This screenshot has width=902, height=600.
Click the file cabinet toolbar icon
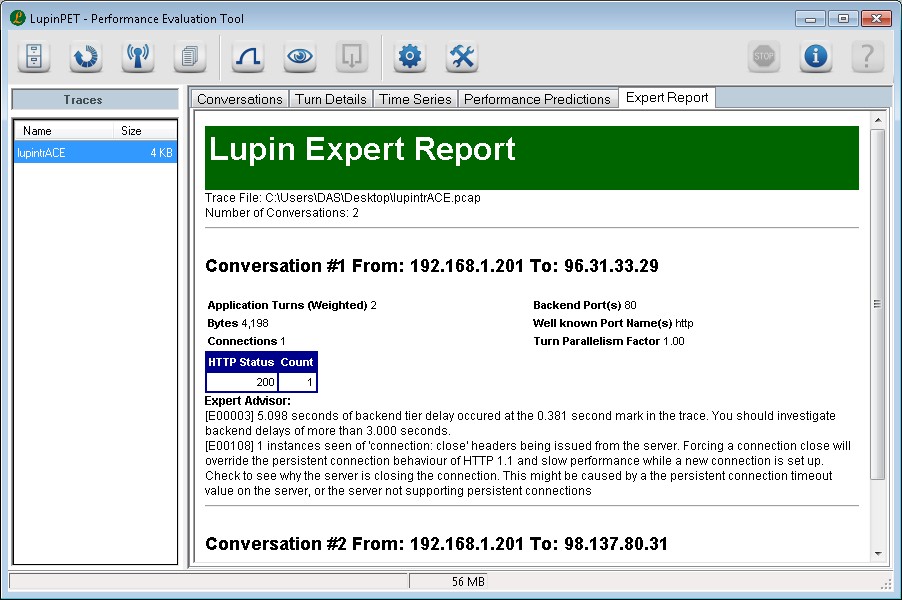(x=34, y=56)
